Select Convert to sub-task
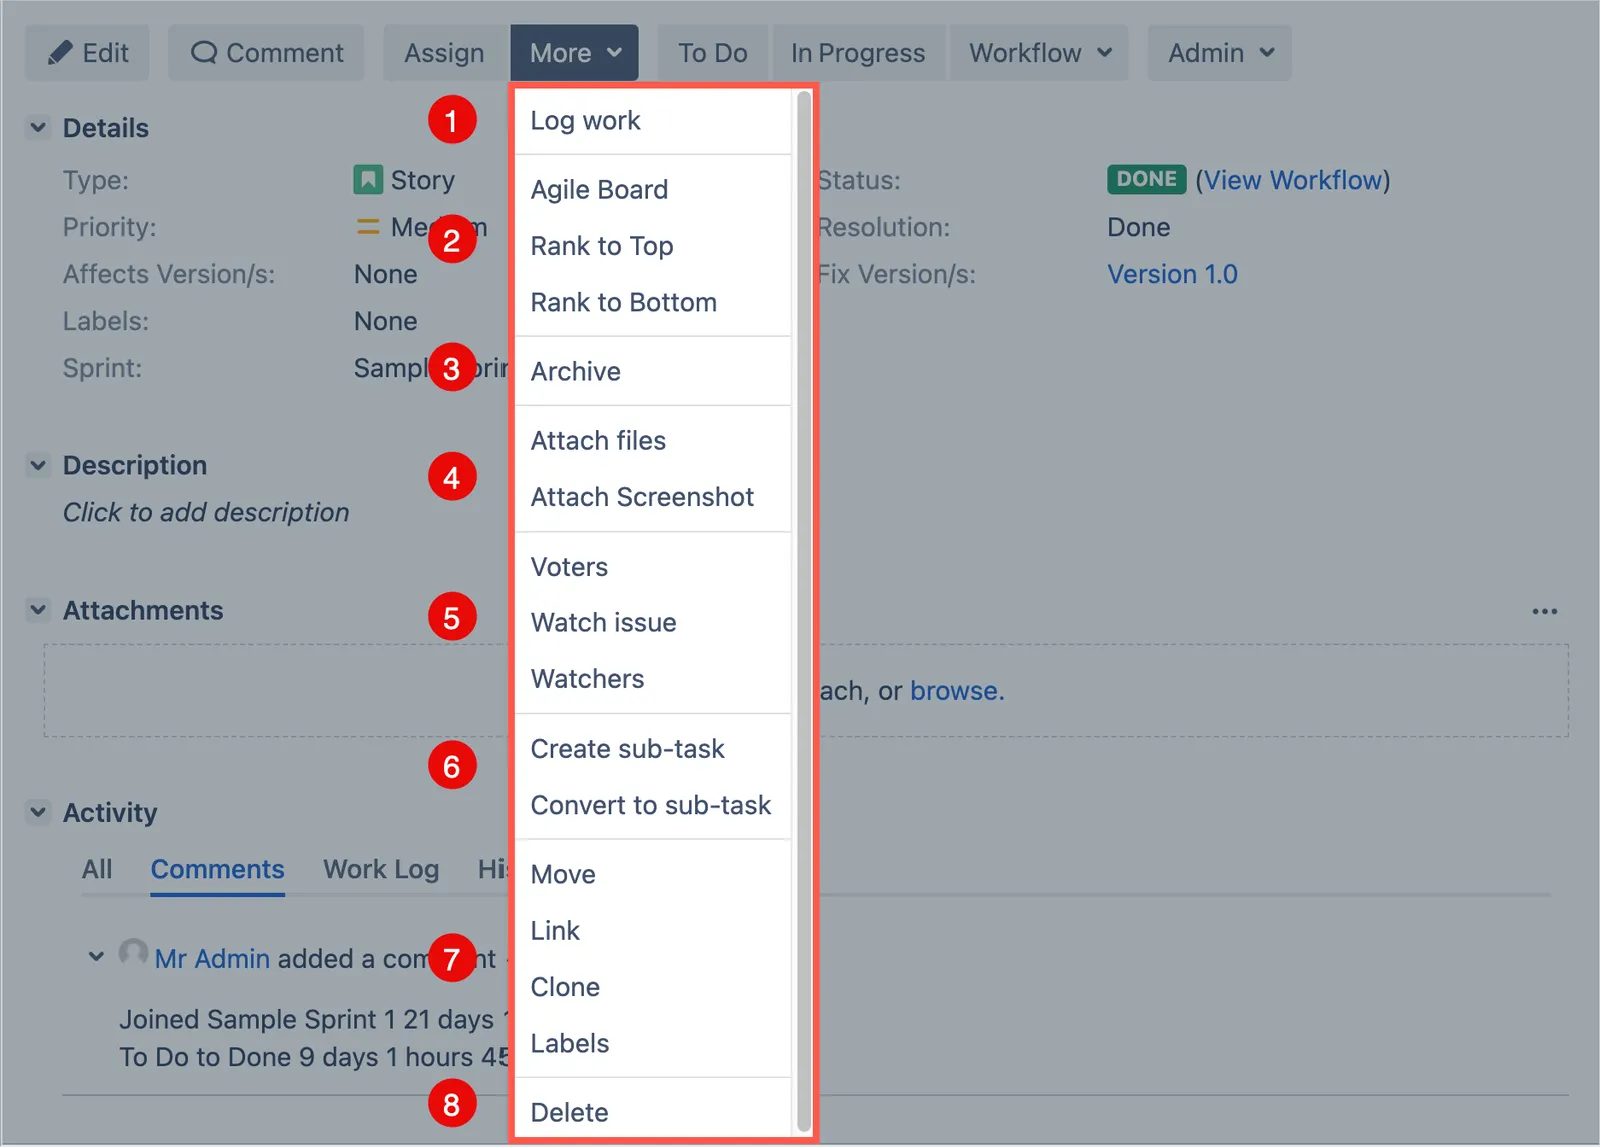 [x=654, y=805]
